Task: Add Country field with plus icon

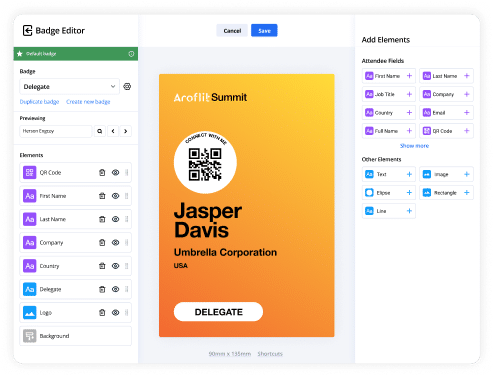Action: 409,112
